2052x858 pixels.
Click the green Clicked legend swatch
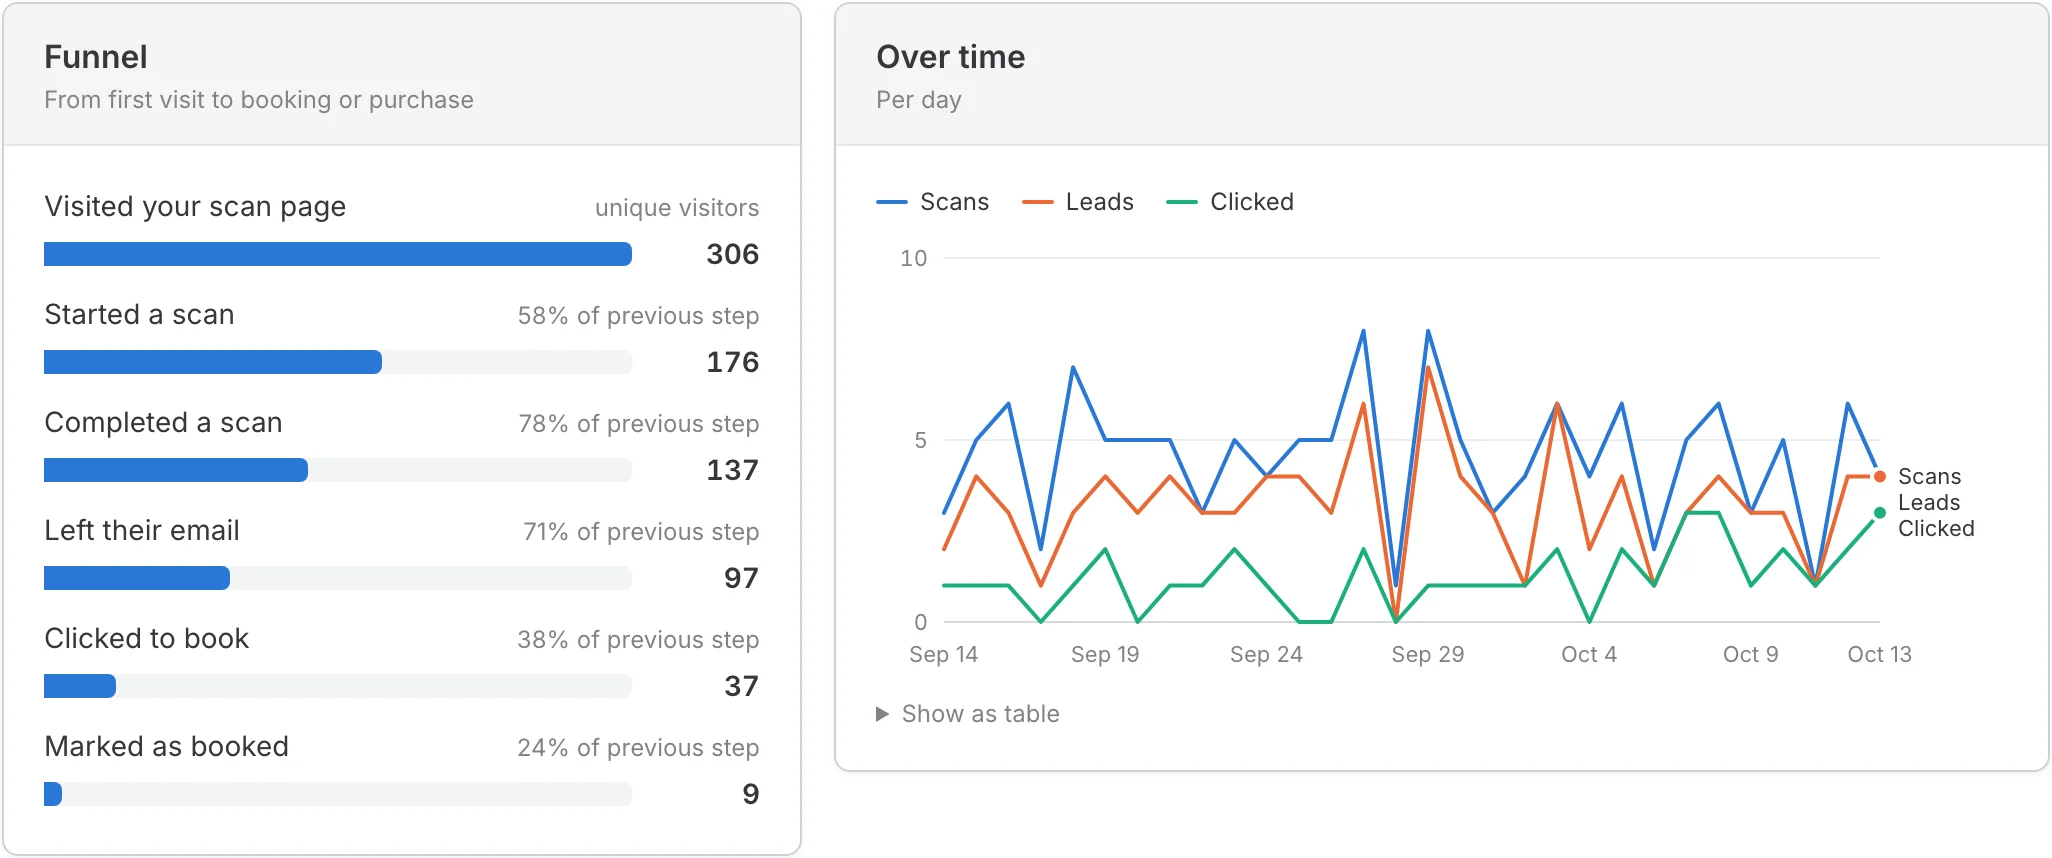click(x=1181, y=202)
